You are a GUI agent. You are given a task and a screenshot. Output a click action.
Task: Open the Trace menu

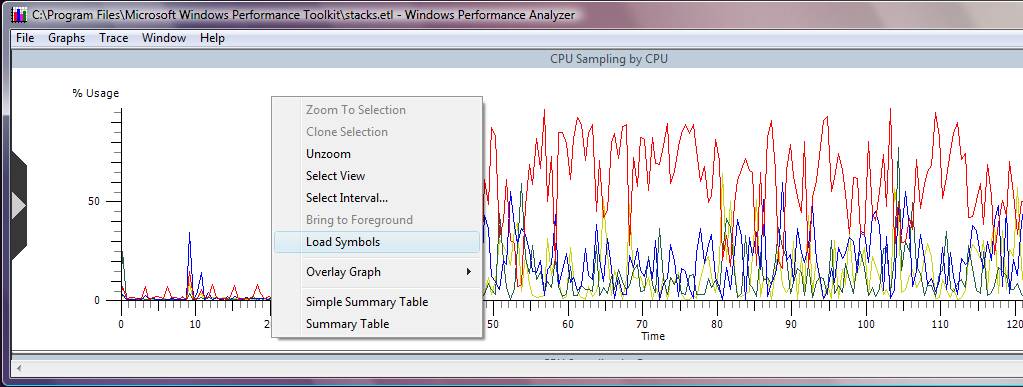point(114,38)
